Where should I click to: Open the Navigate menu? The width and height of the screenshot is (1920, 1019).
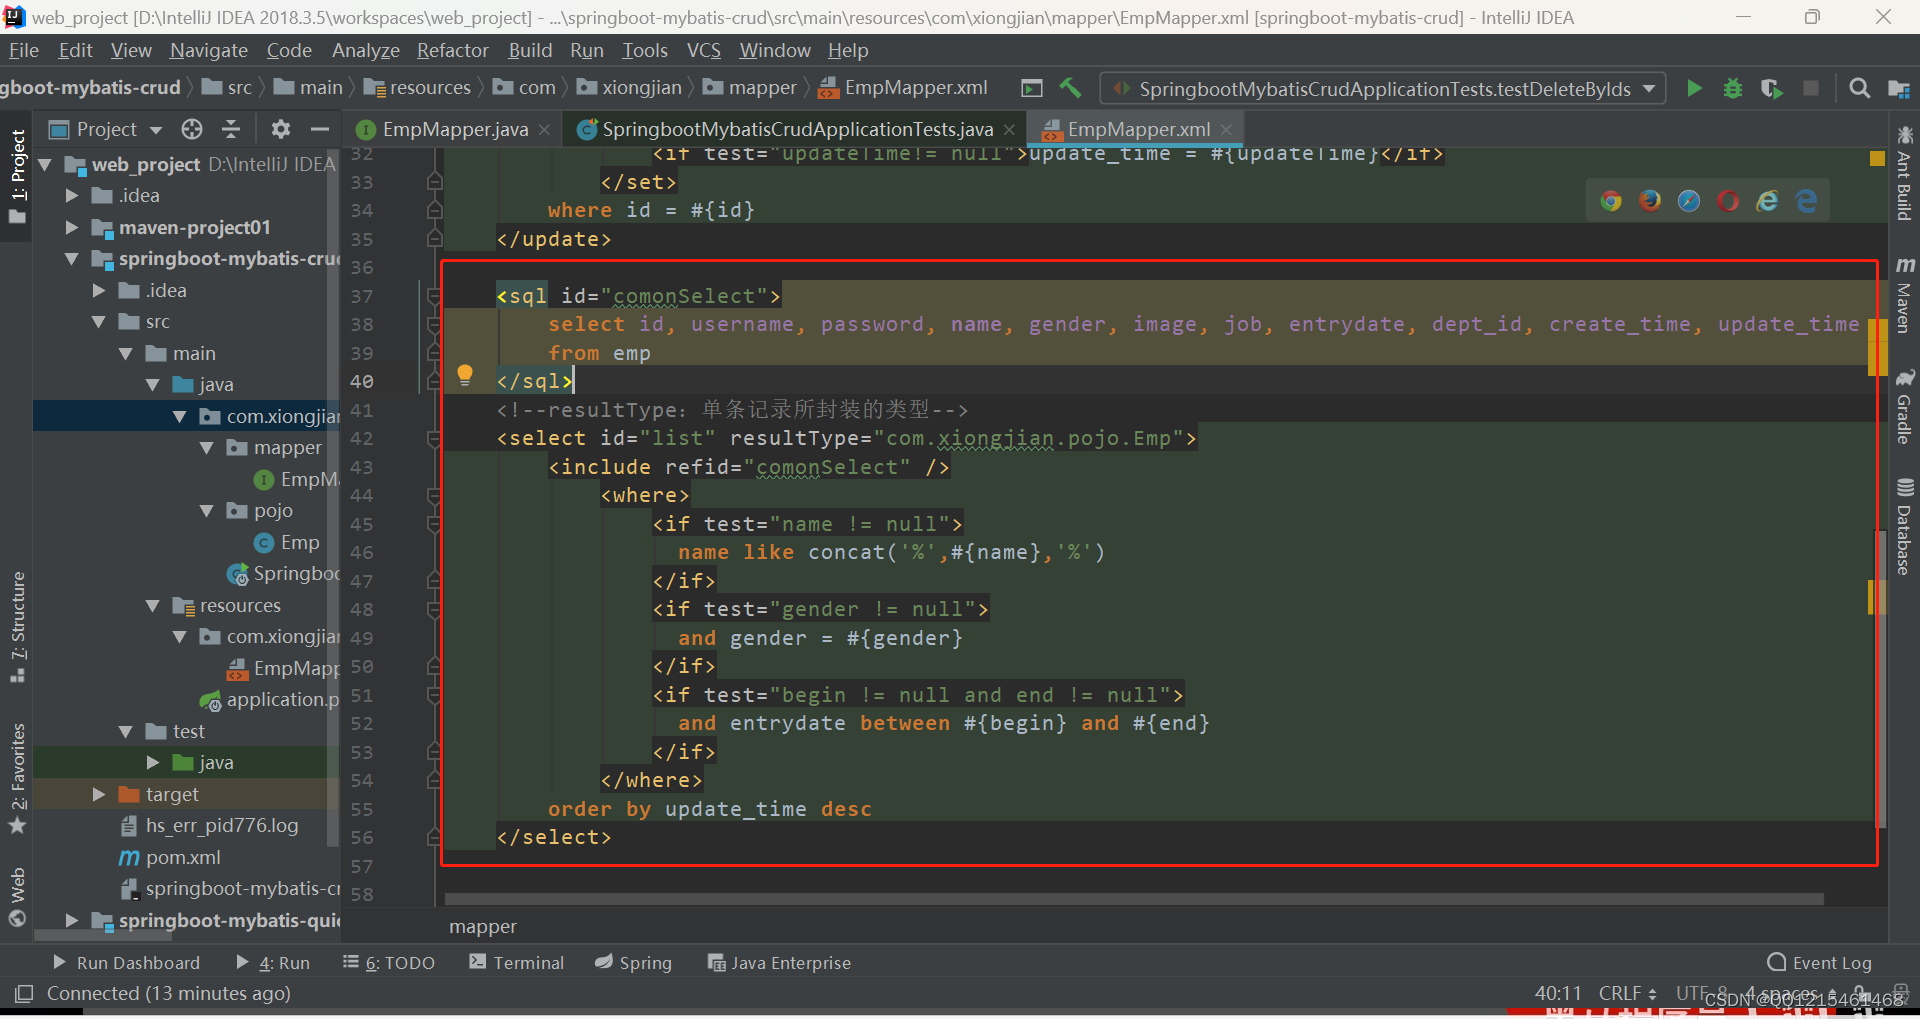[x=208, y=50]
